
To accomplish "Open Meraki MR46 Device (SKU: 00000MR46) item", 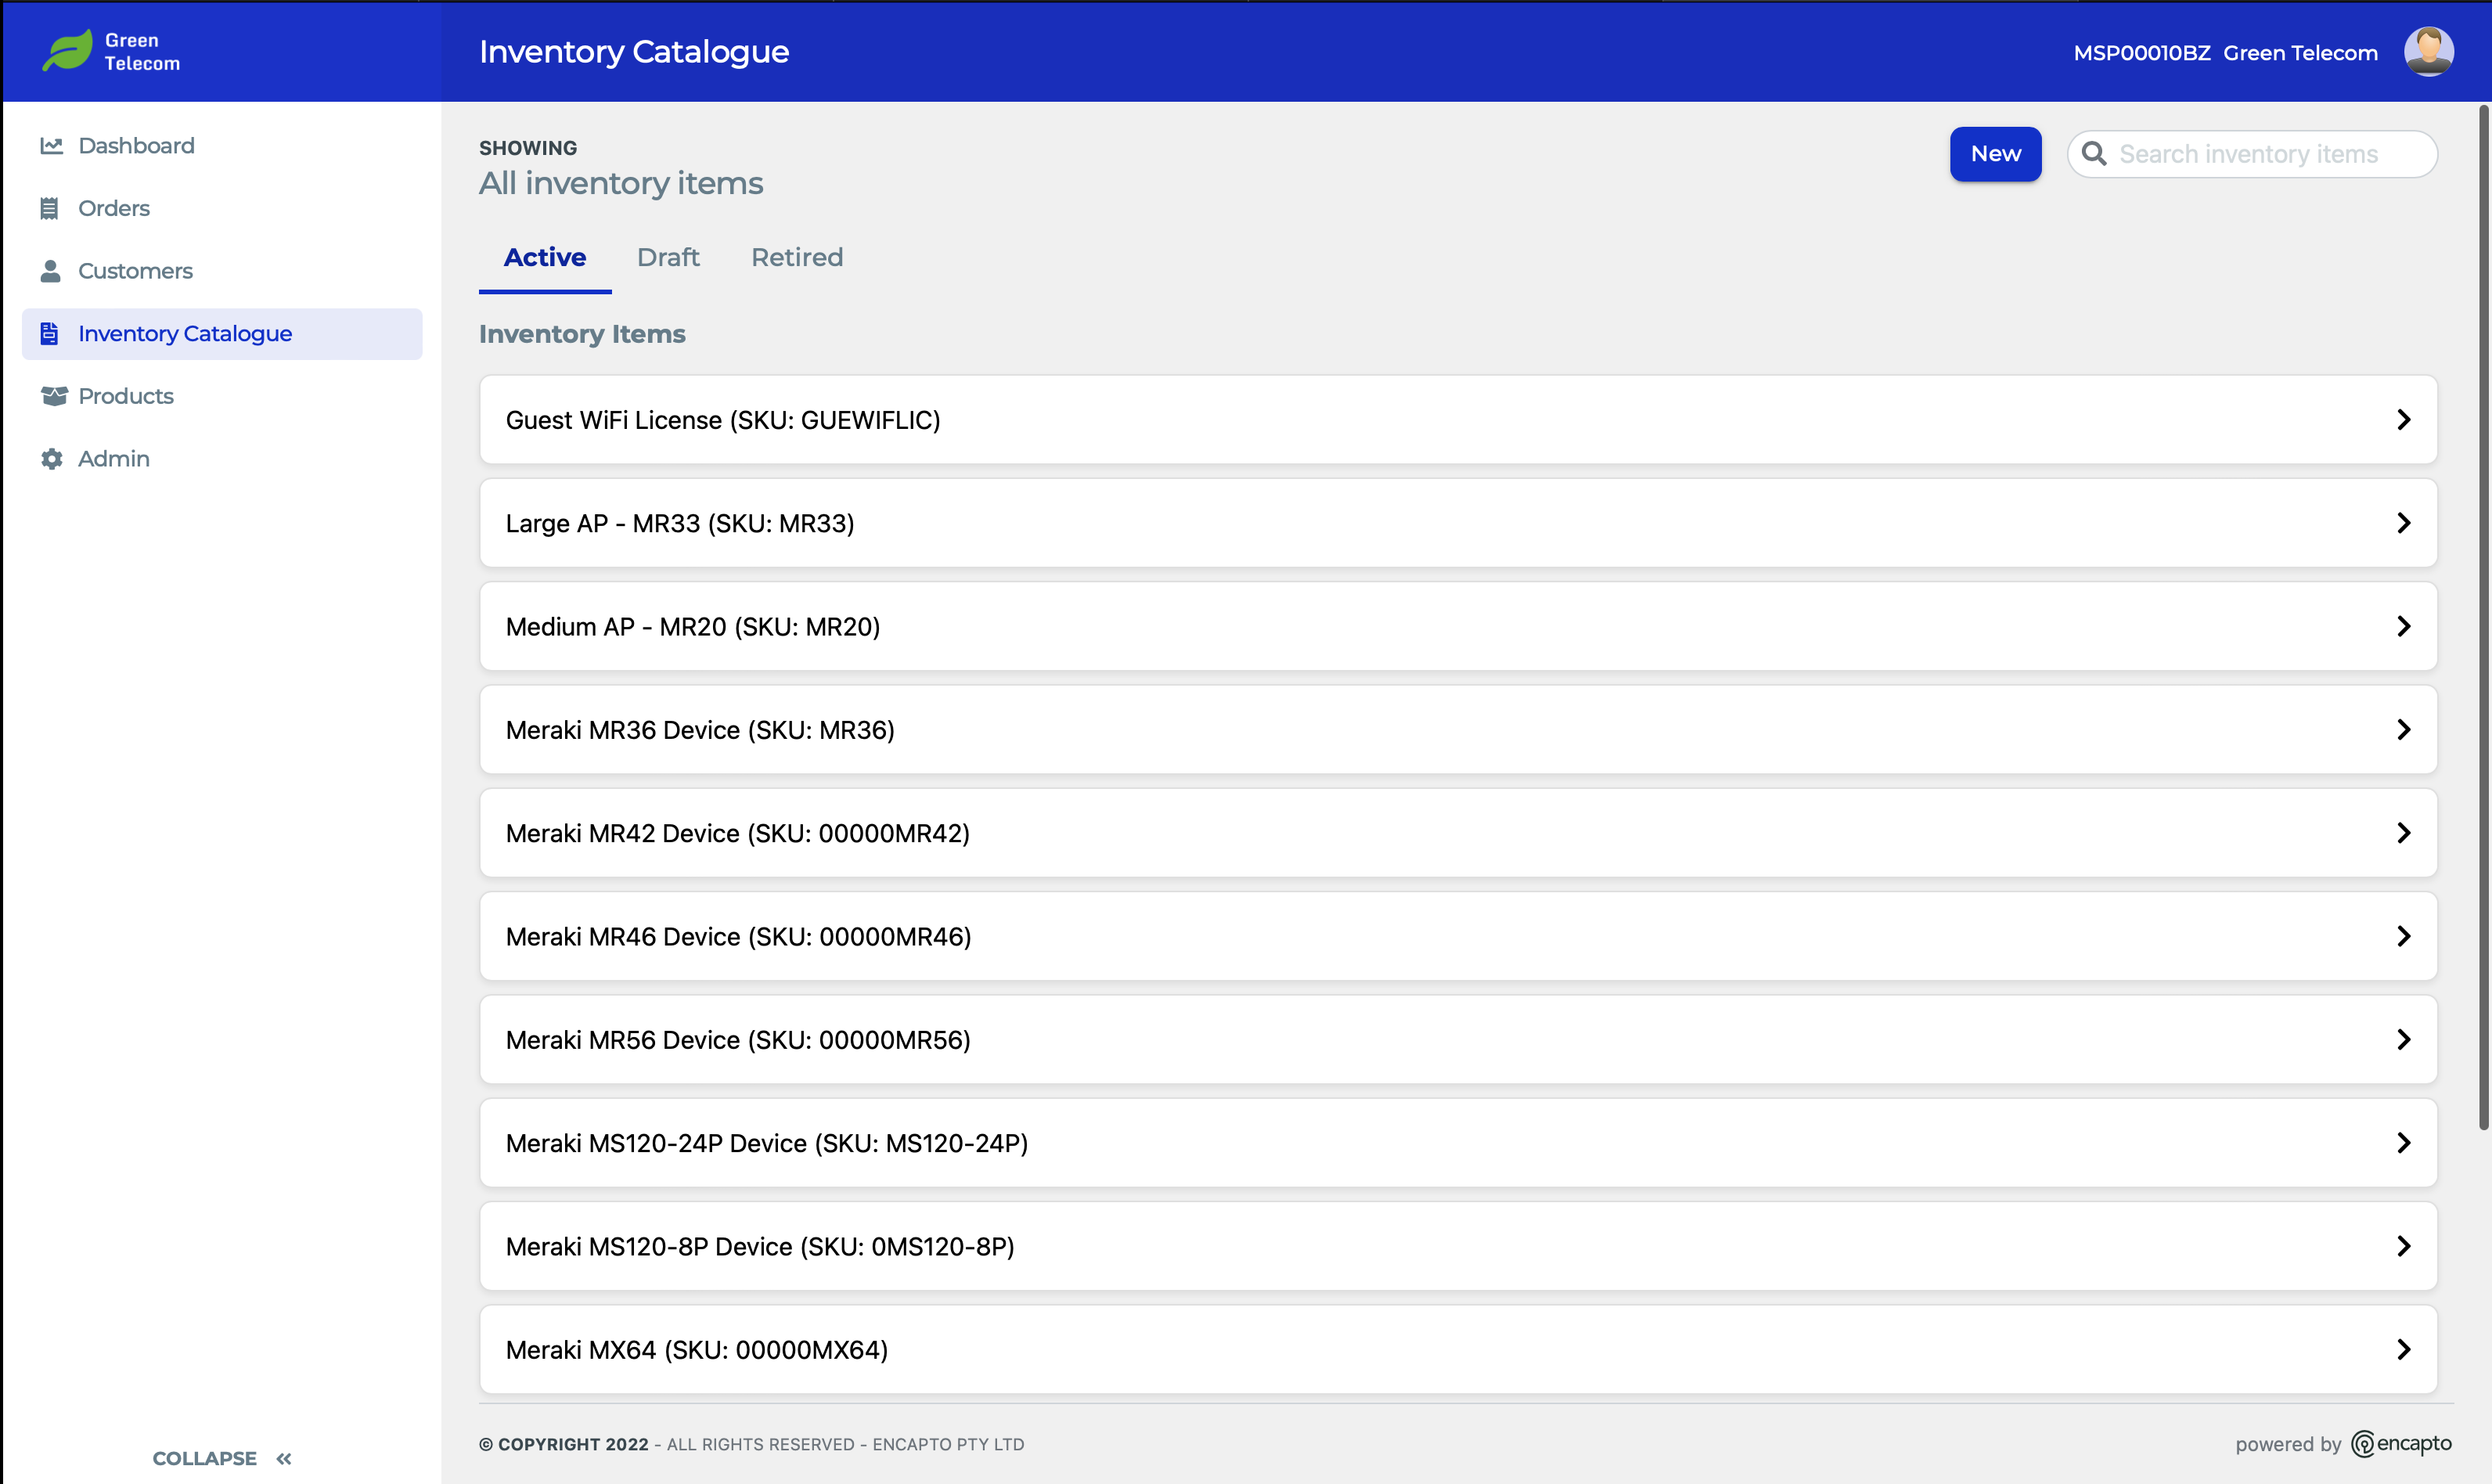I will [1458, 936].
